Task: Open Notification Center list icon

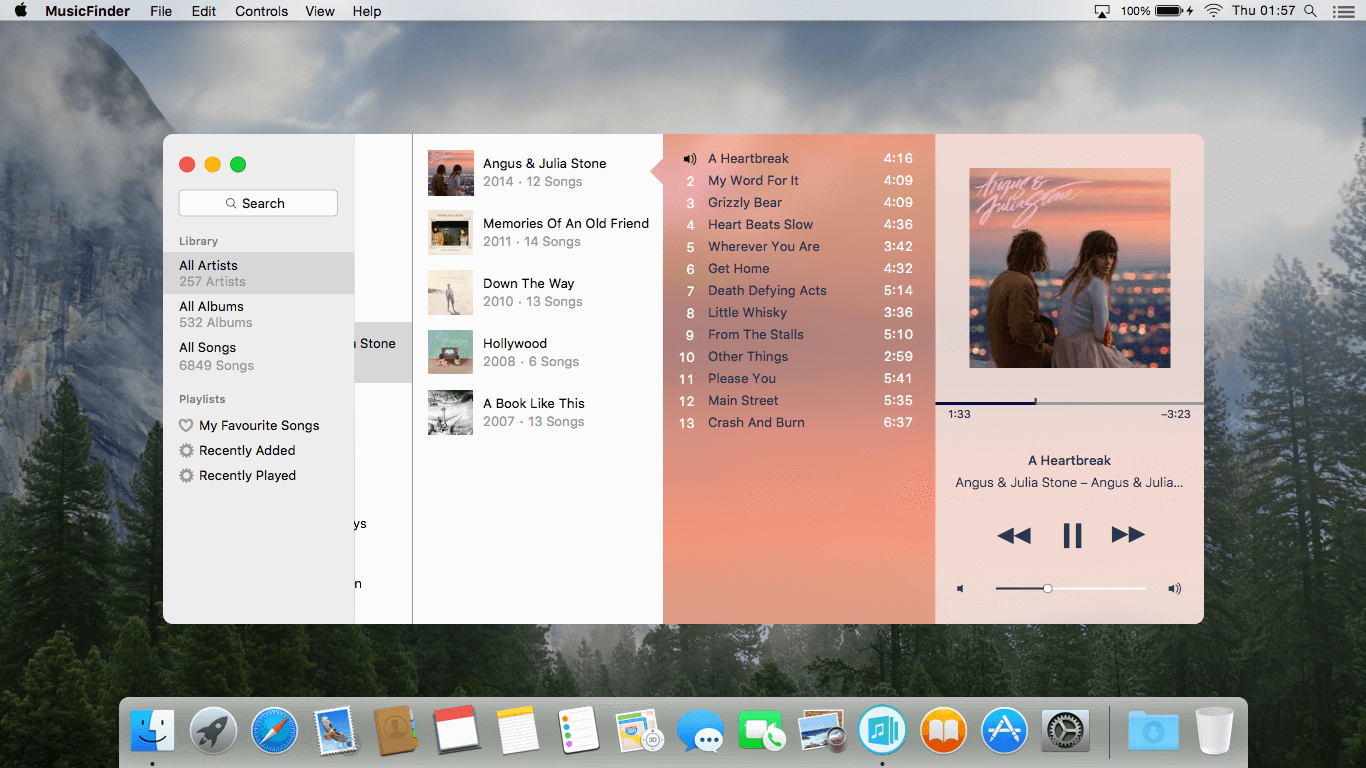Action: pos(1343,11)
